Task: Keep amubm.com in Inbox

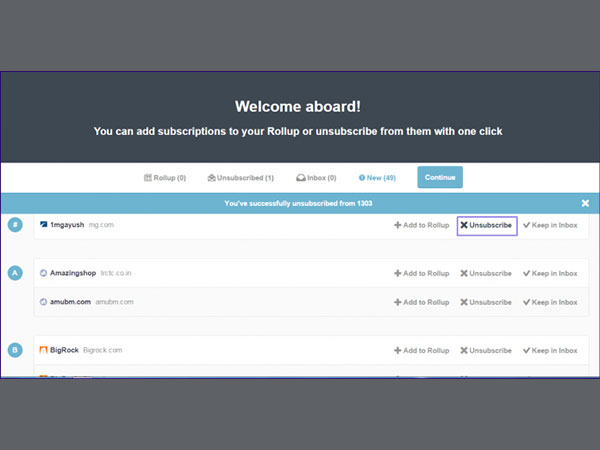Action: tap(550, 301)
